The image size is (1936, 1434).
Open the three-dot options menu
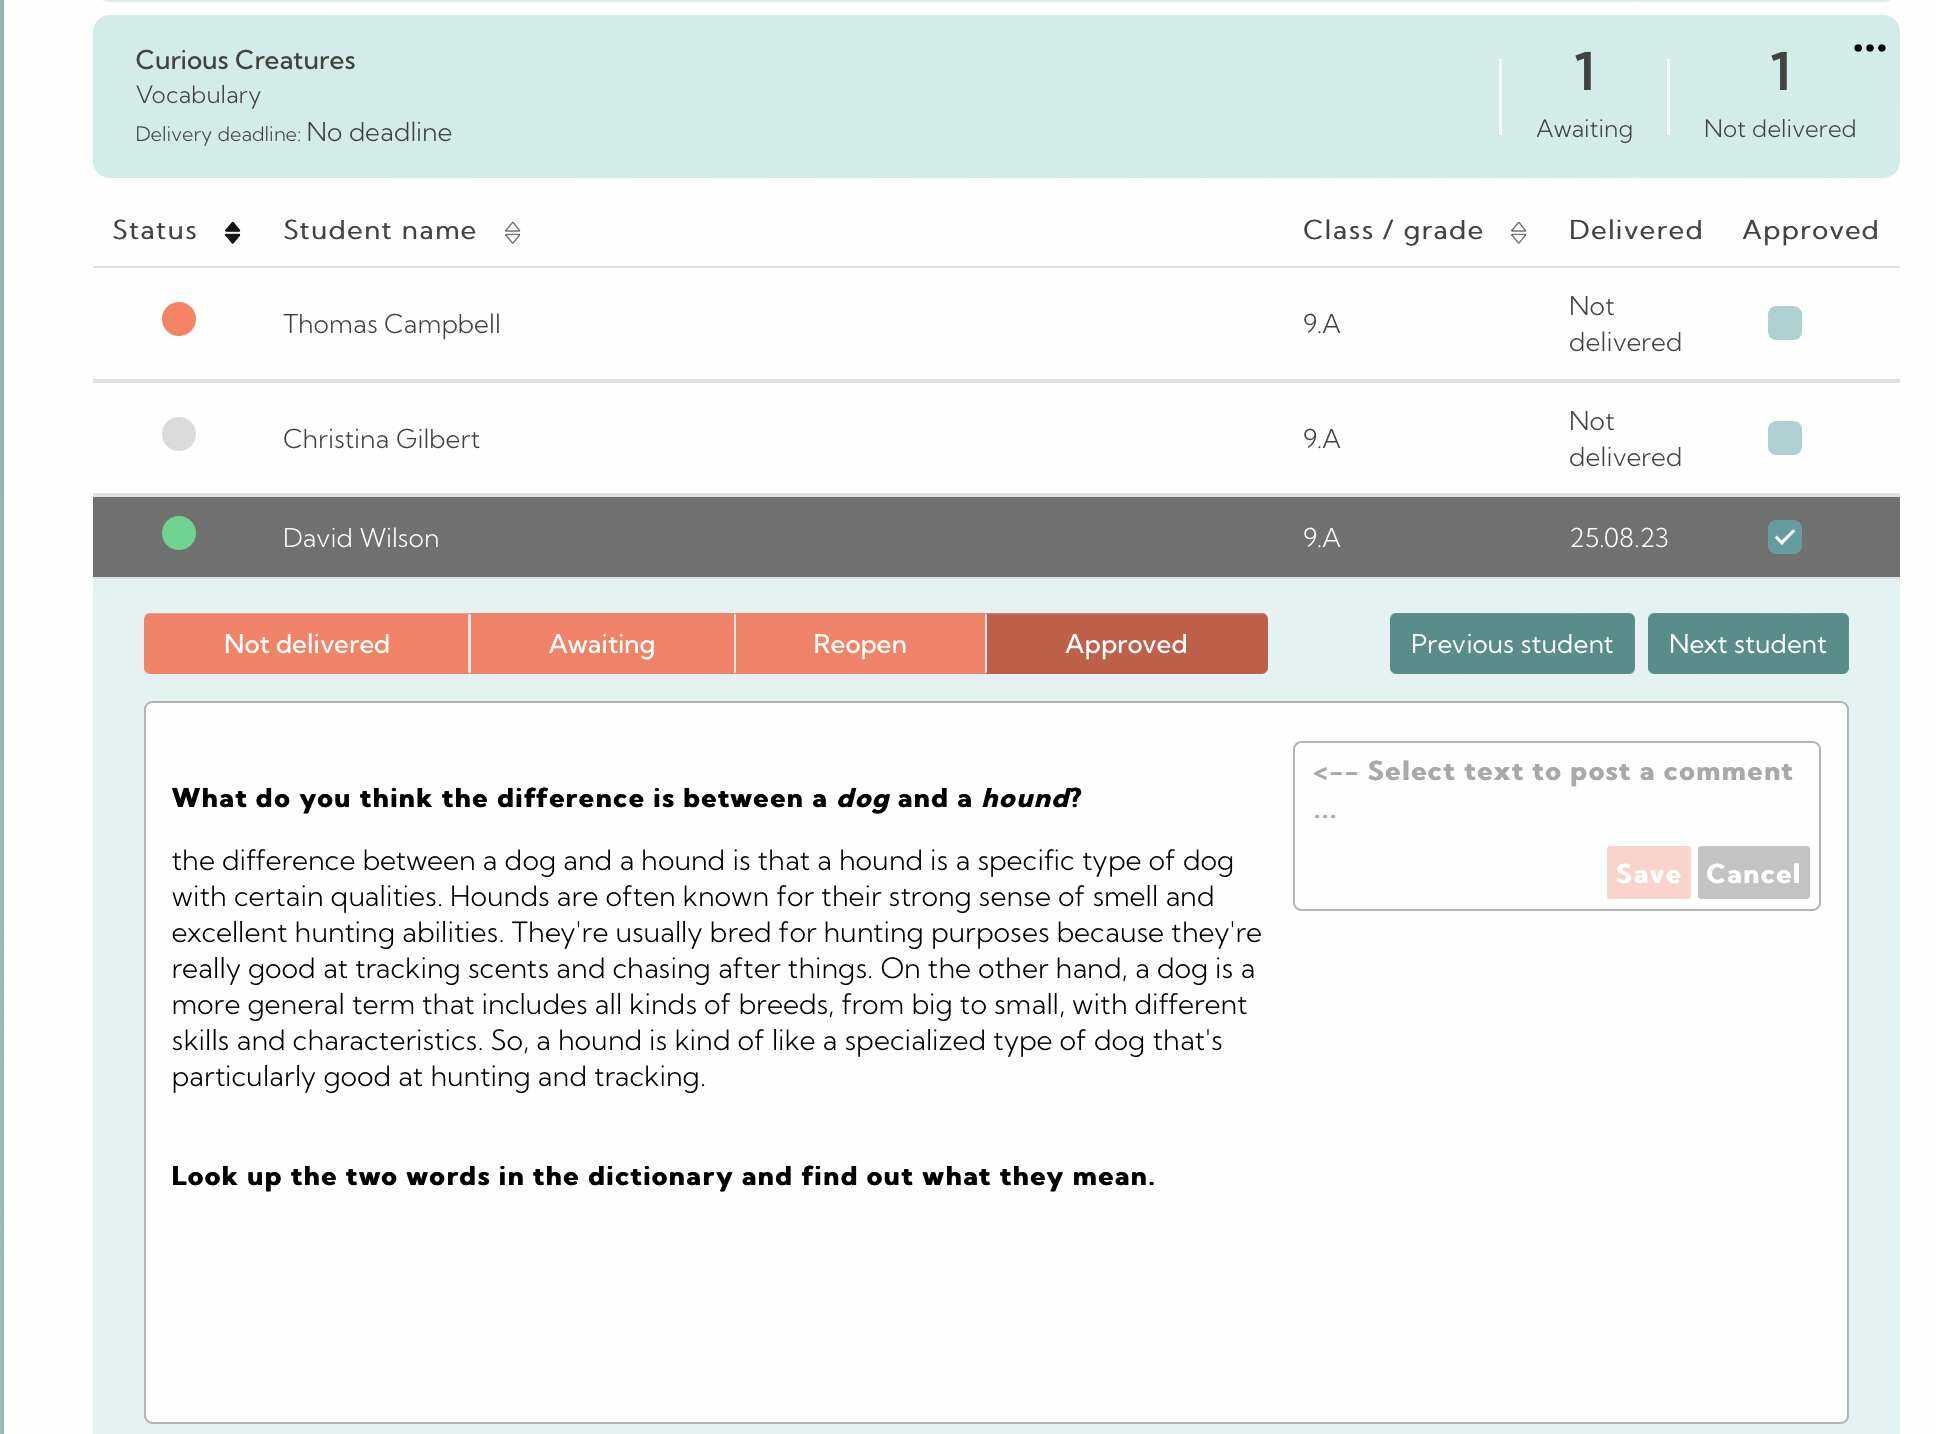pos(1869,47)
